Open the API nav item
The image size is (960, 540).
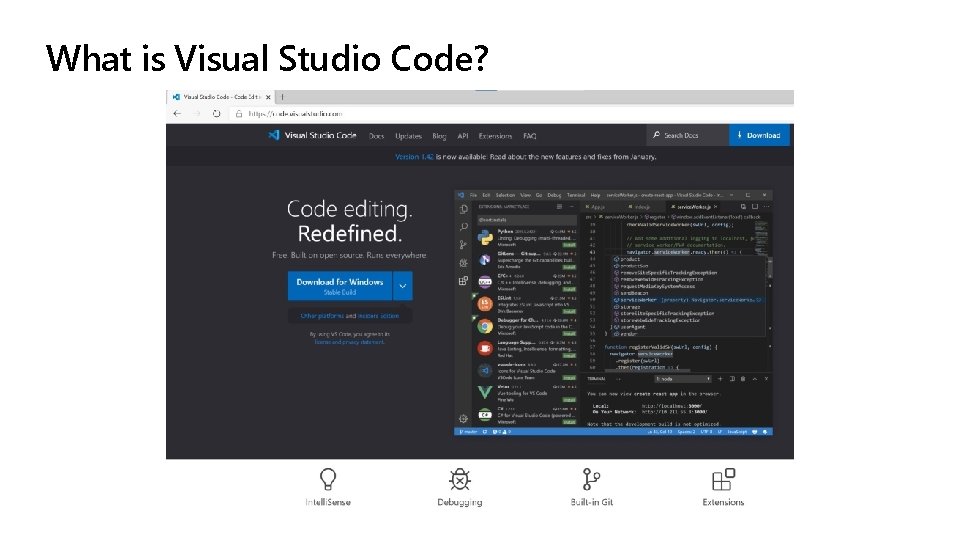(463, 136)
